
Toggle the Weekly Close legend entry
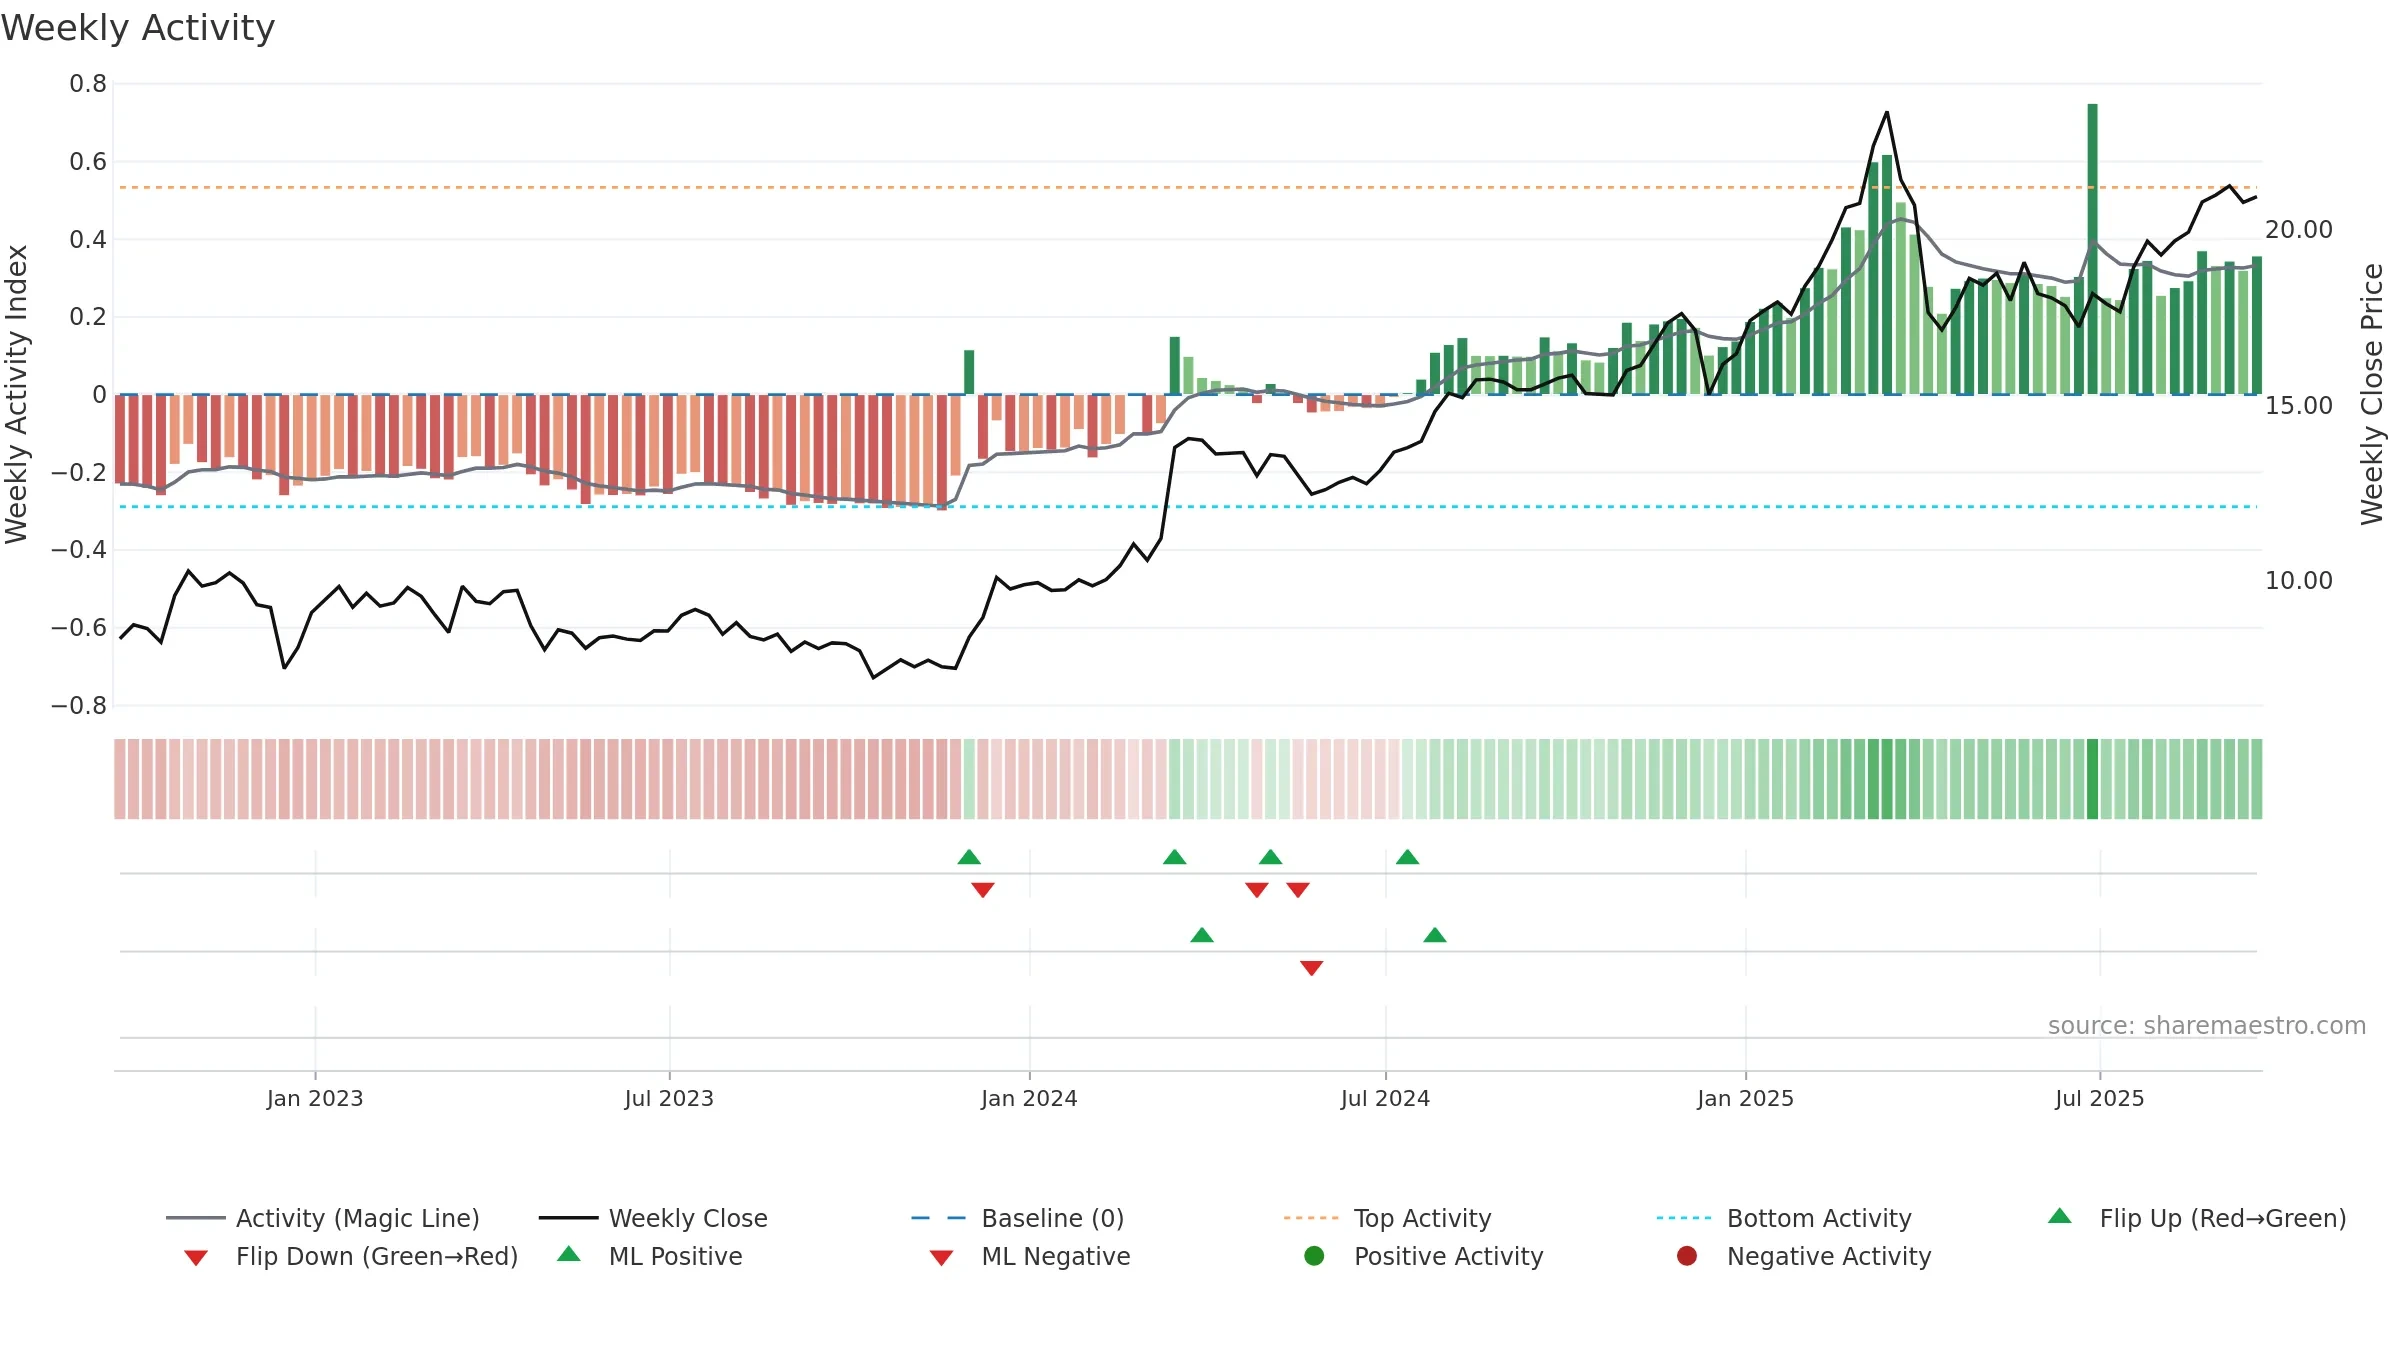point(653,1218)
